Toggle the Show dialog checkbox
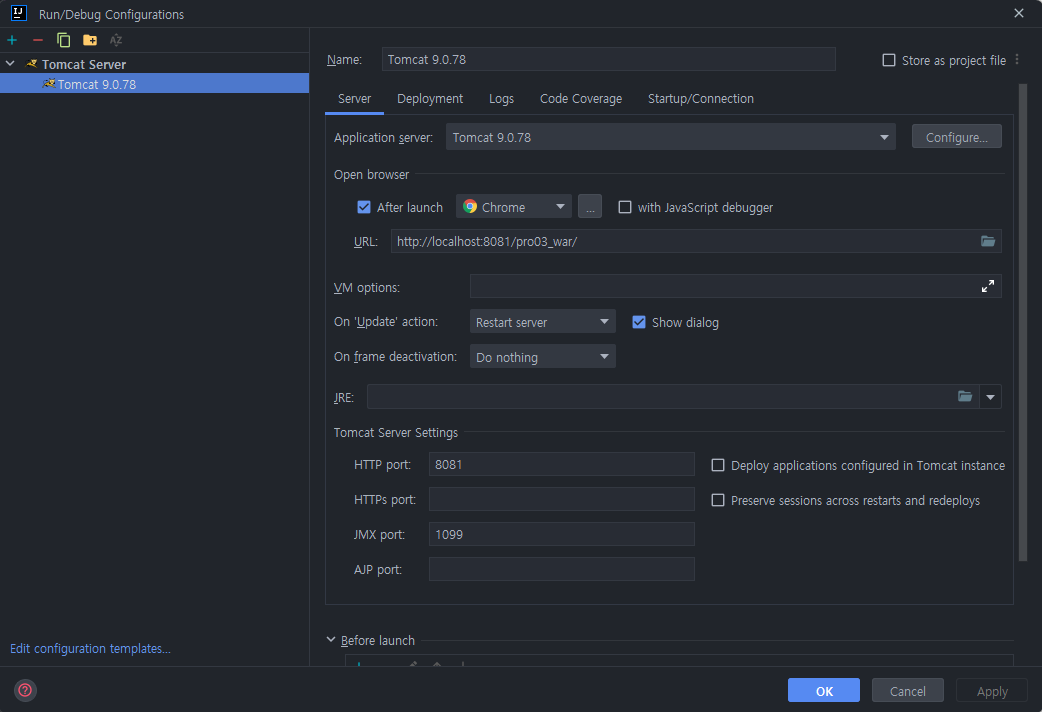1042x712 pixels. click(639, 322)
